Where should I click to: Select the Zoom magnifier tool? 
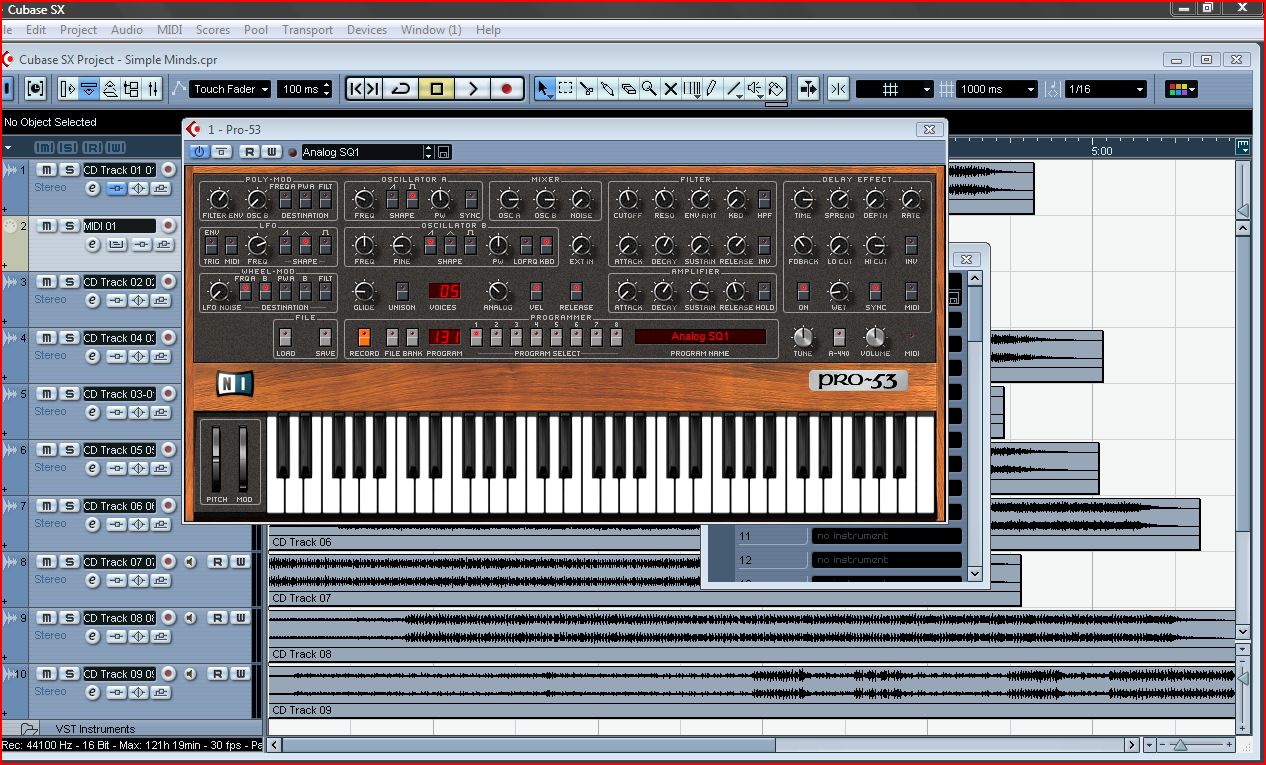[649, 89]
